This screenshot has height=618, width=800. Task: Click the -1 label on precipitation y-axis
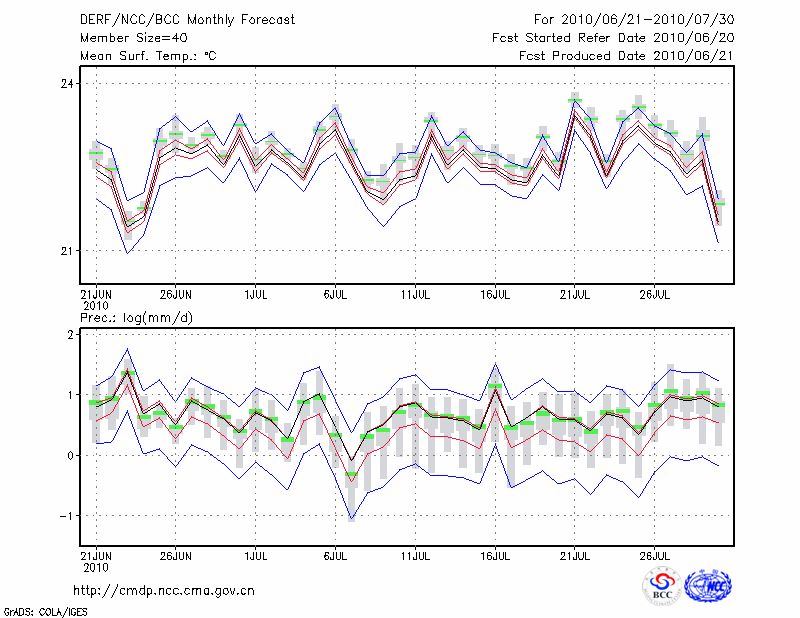(67, 516)
